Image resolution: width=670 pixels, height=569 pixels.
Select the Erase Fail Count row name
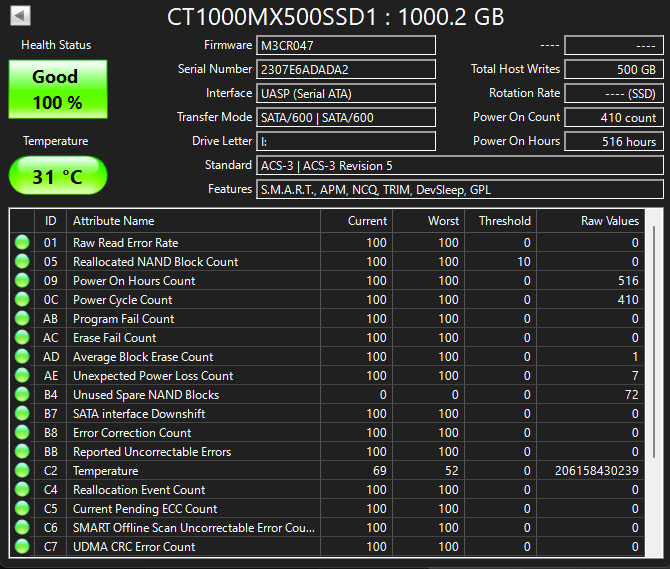(115, 338)
